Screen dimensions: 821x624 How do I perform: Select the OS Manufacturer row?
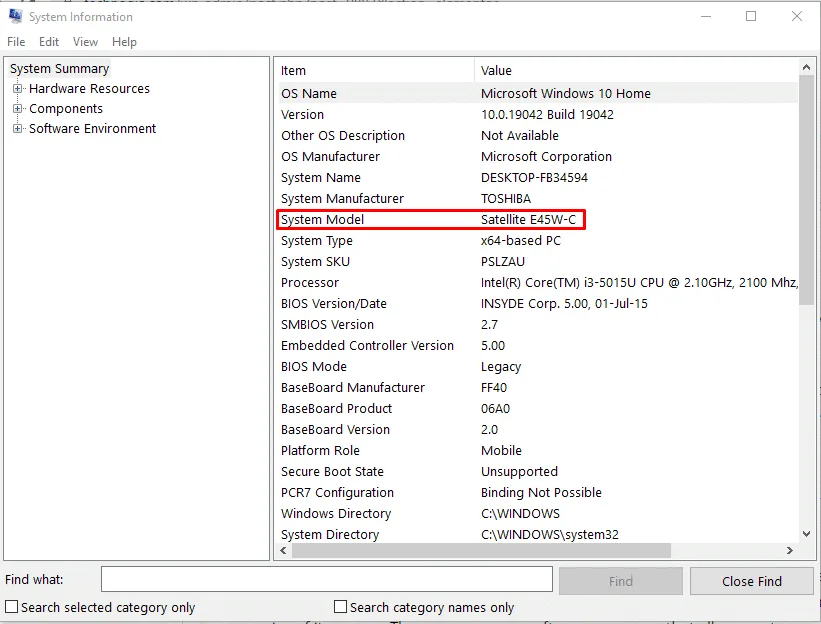538,157
